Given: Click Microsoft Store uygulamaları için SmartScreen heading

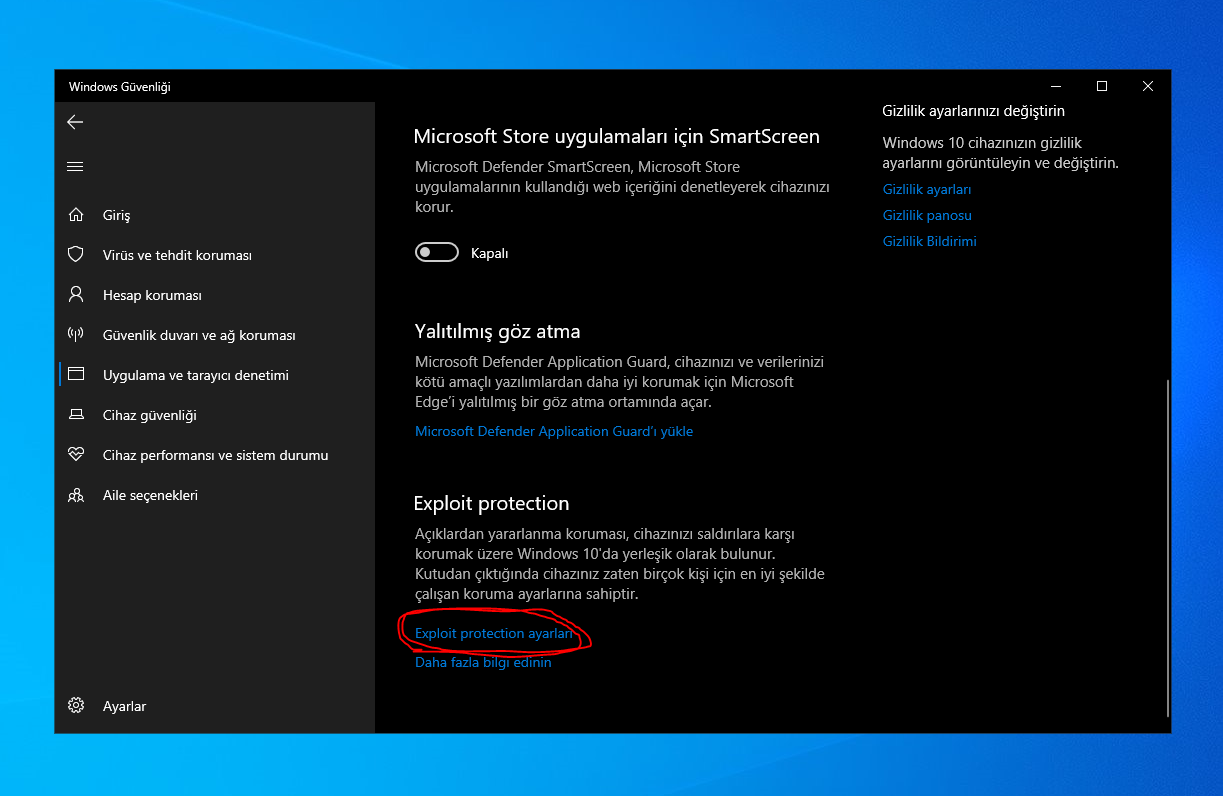Looking at the screenshot, I should (617, 136).
